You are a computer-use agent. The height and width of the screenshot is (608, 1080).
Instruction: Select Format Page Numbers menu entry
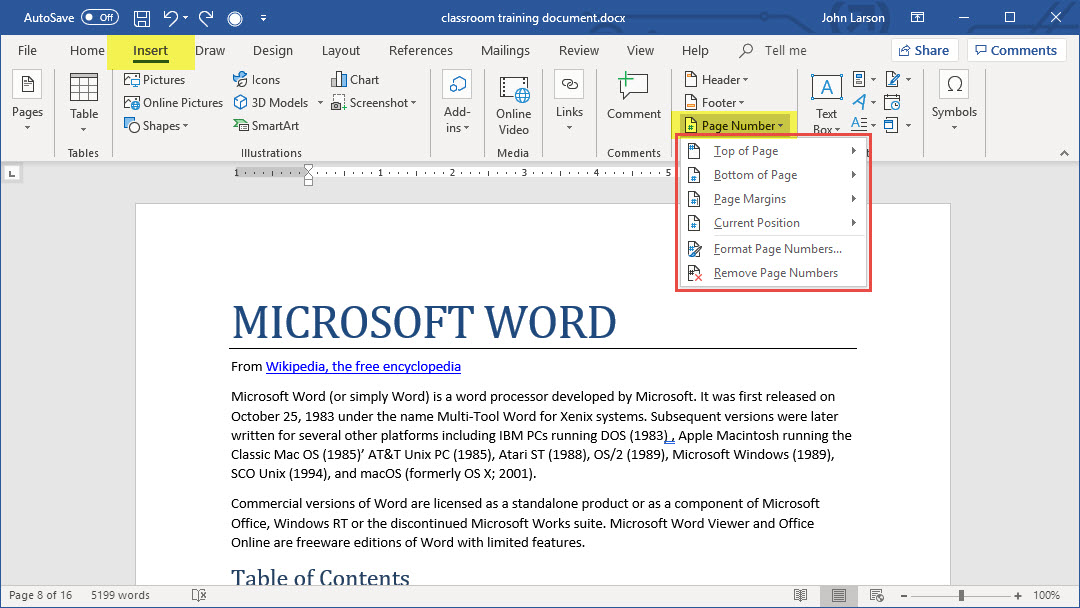777,249
